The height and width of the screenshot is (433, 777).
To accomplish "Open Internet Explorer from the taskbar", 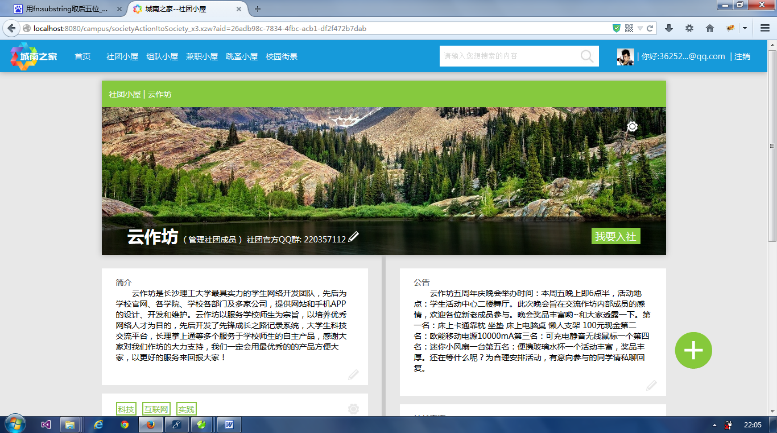I will coord(97,424).
